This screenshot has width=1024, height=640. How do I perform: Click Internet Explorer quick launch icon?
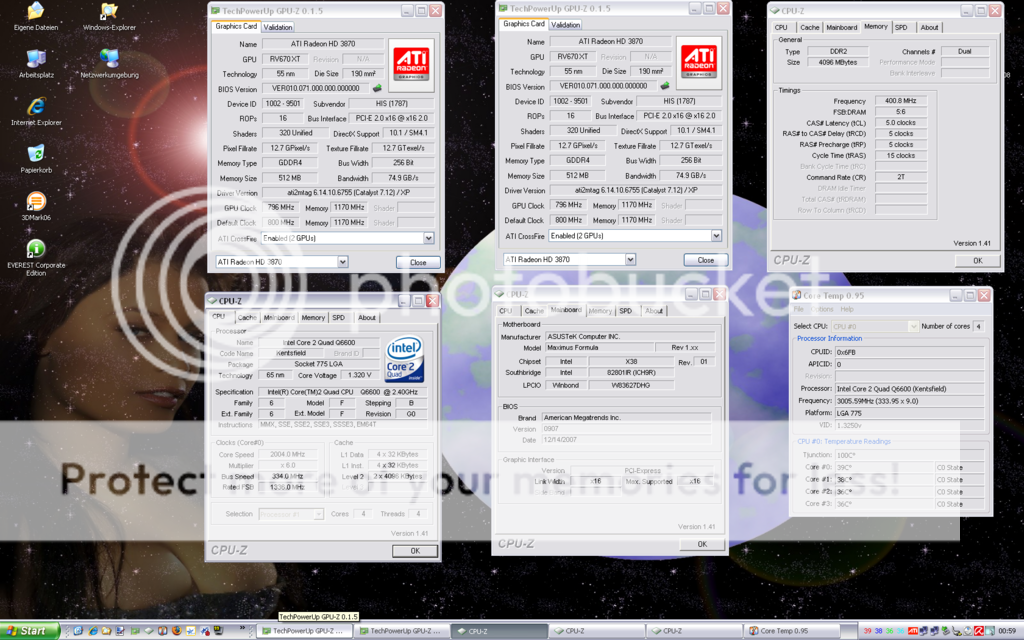click(93, 631)
